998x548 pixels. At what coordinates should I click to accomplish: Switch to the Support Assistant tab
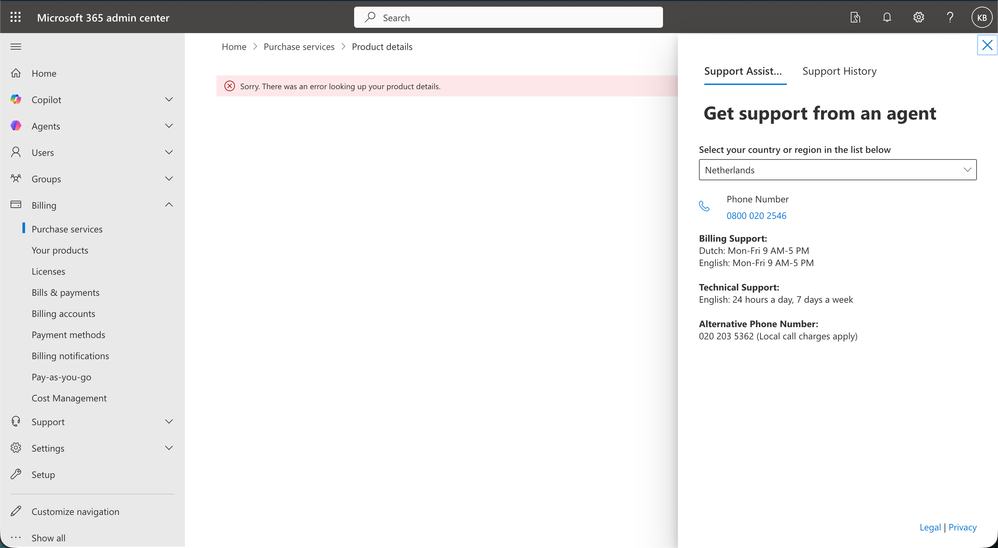click(743, 71)
